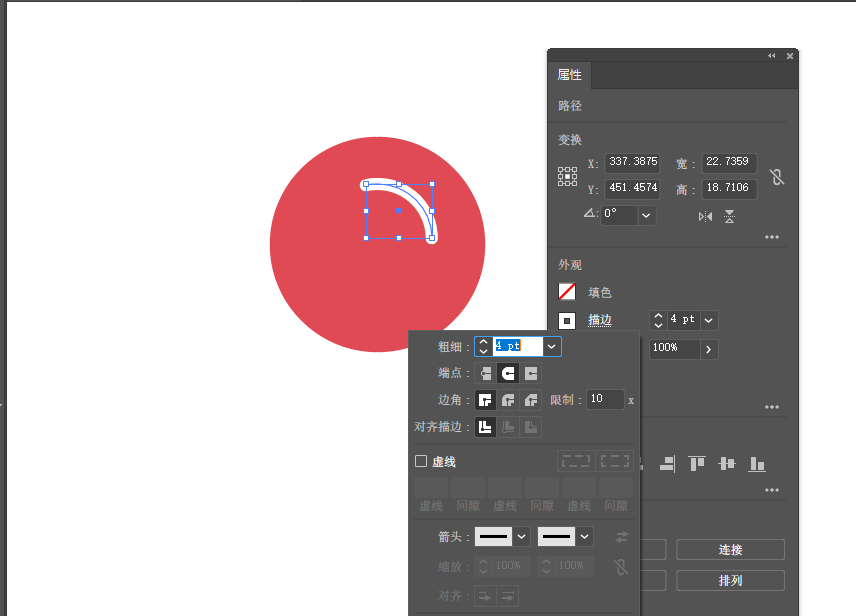
Task: Select dash option preserving exact lengths
Action: [576, 461]
